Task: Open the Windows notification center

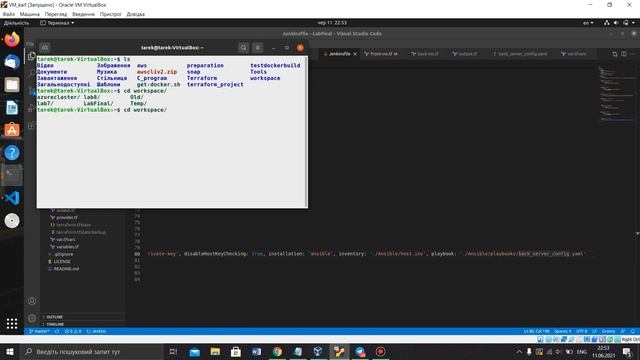Action: click(627, 351)
